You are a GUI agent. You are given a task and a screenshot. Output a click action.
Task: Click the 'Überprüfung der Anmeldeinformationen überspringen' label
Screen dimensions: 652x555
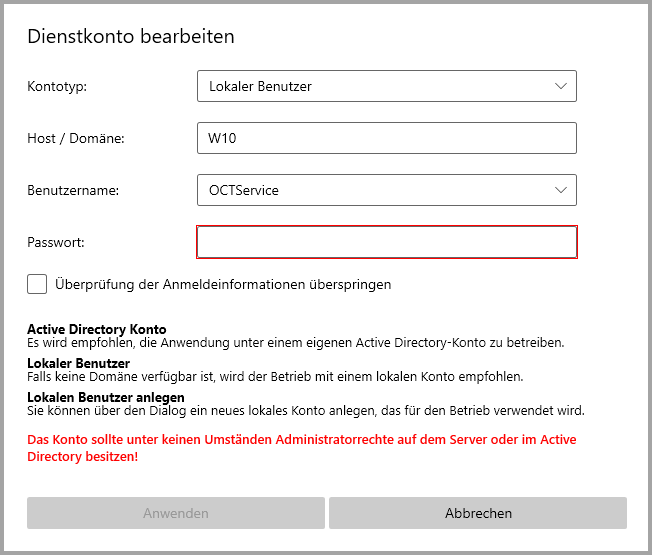tap(223, 284)
